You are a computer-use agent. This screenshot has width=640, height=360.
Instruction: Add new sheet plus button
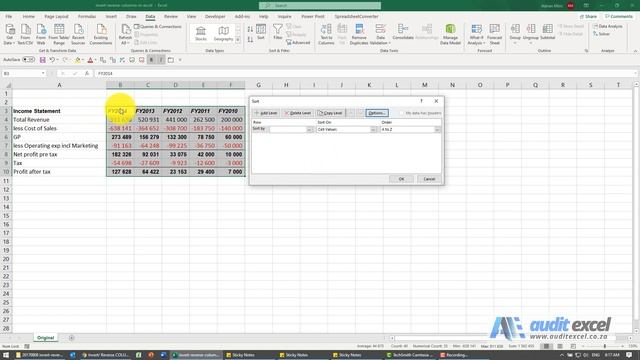(71, 338)
